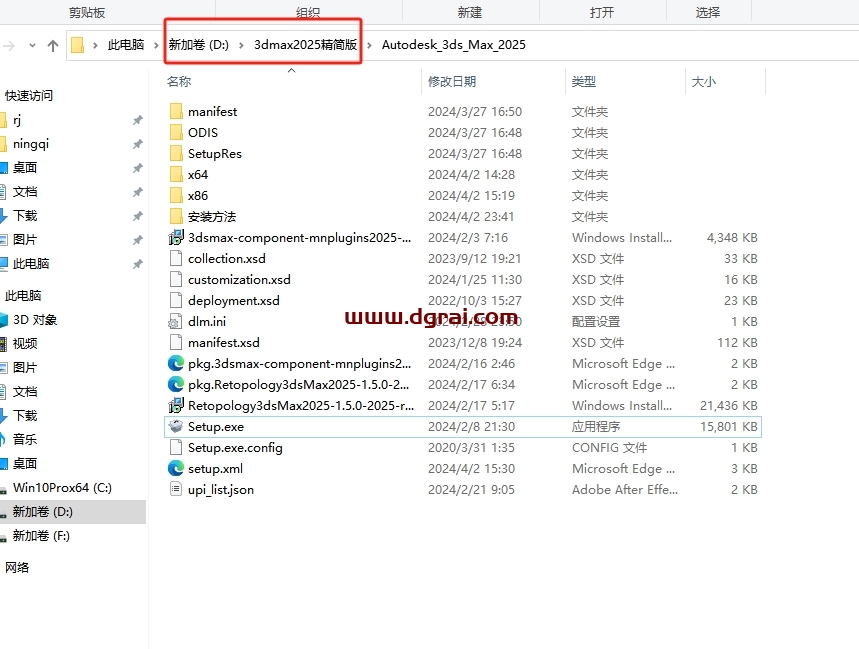Viewport: 859px width, 649px height.
Task: Click the x64 folder icon
Action: pyautogui.click(x=176, y=175)
